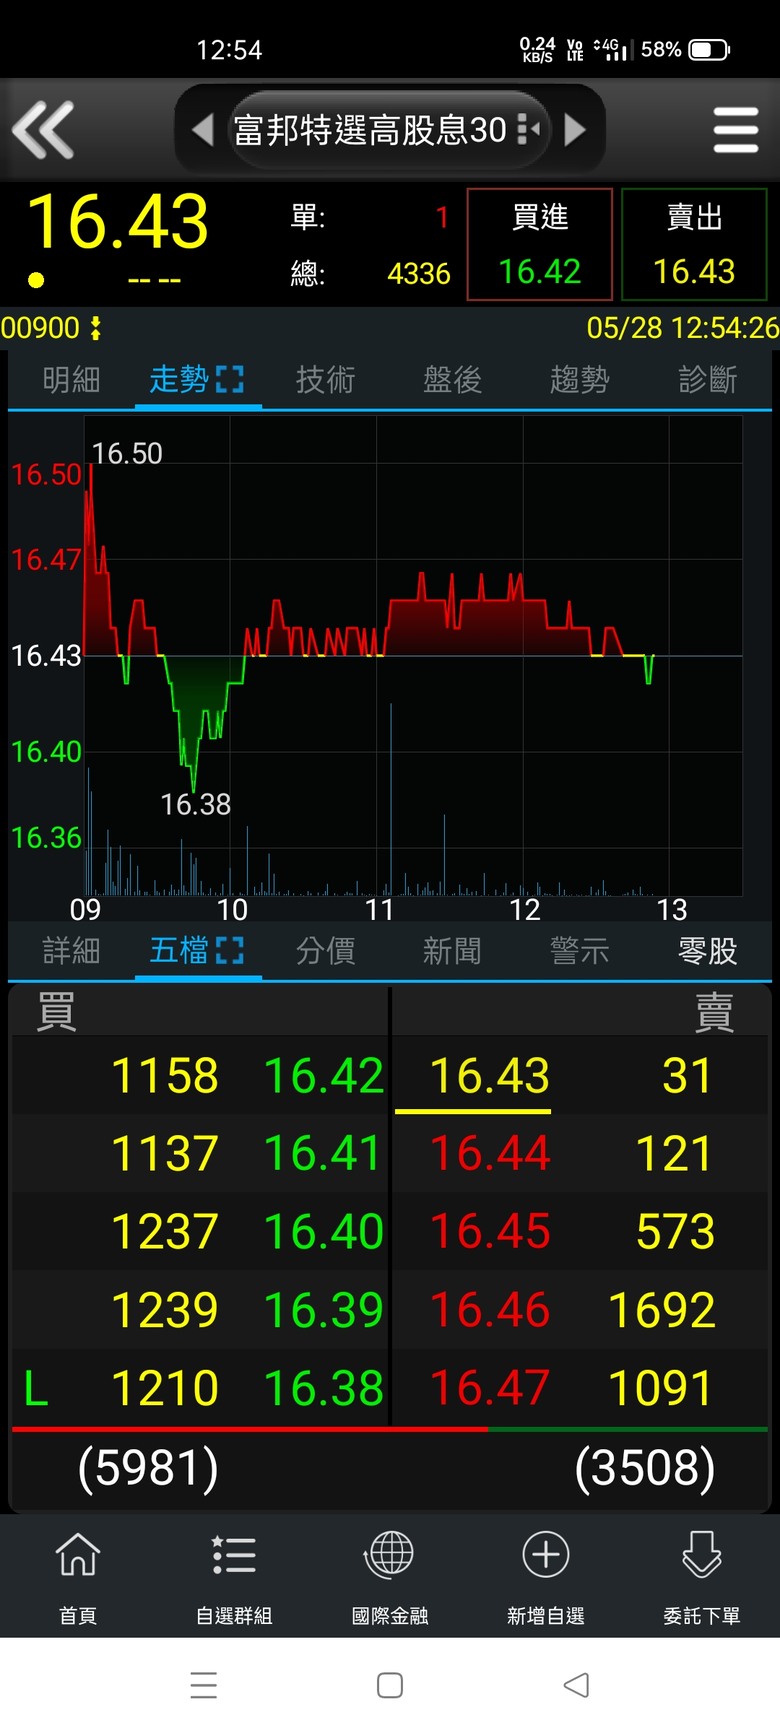Switch to the 詳細 tab
Viewport: 780px width, 1733px height.
[x=71, y=951]
